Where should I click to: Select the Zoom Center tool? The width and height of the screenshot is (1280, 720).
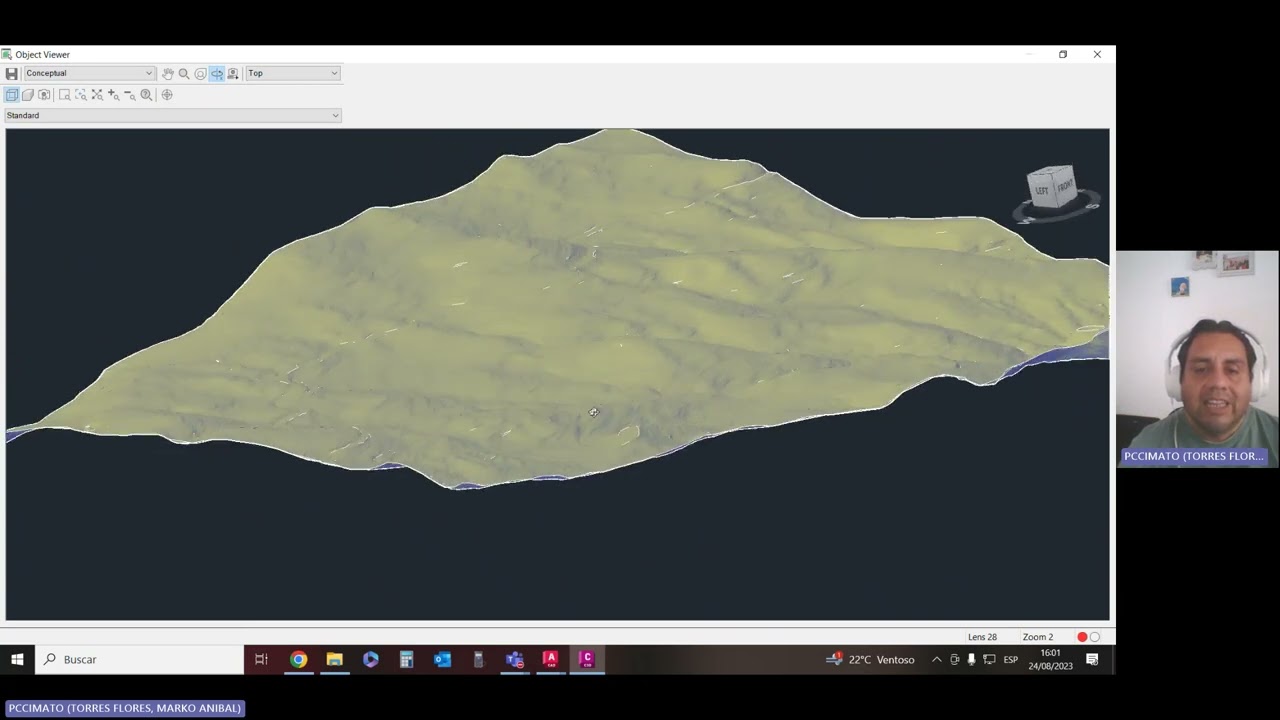point(81,94)
